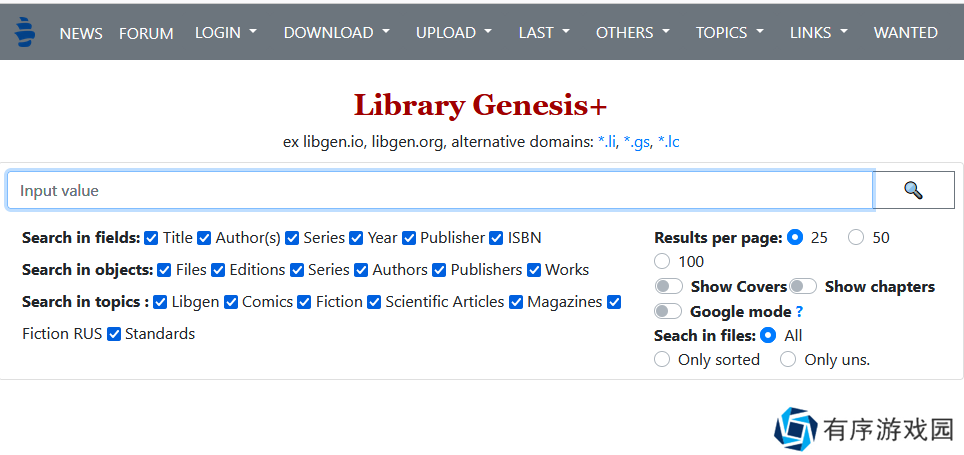Uncheck the Works objects checkbox
964x455 pixels.
[x=534, y=270]
